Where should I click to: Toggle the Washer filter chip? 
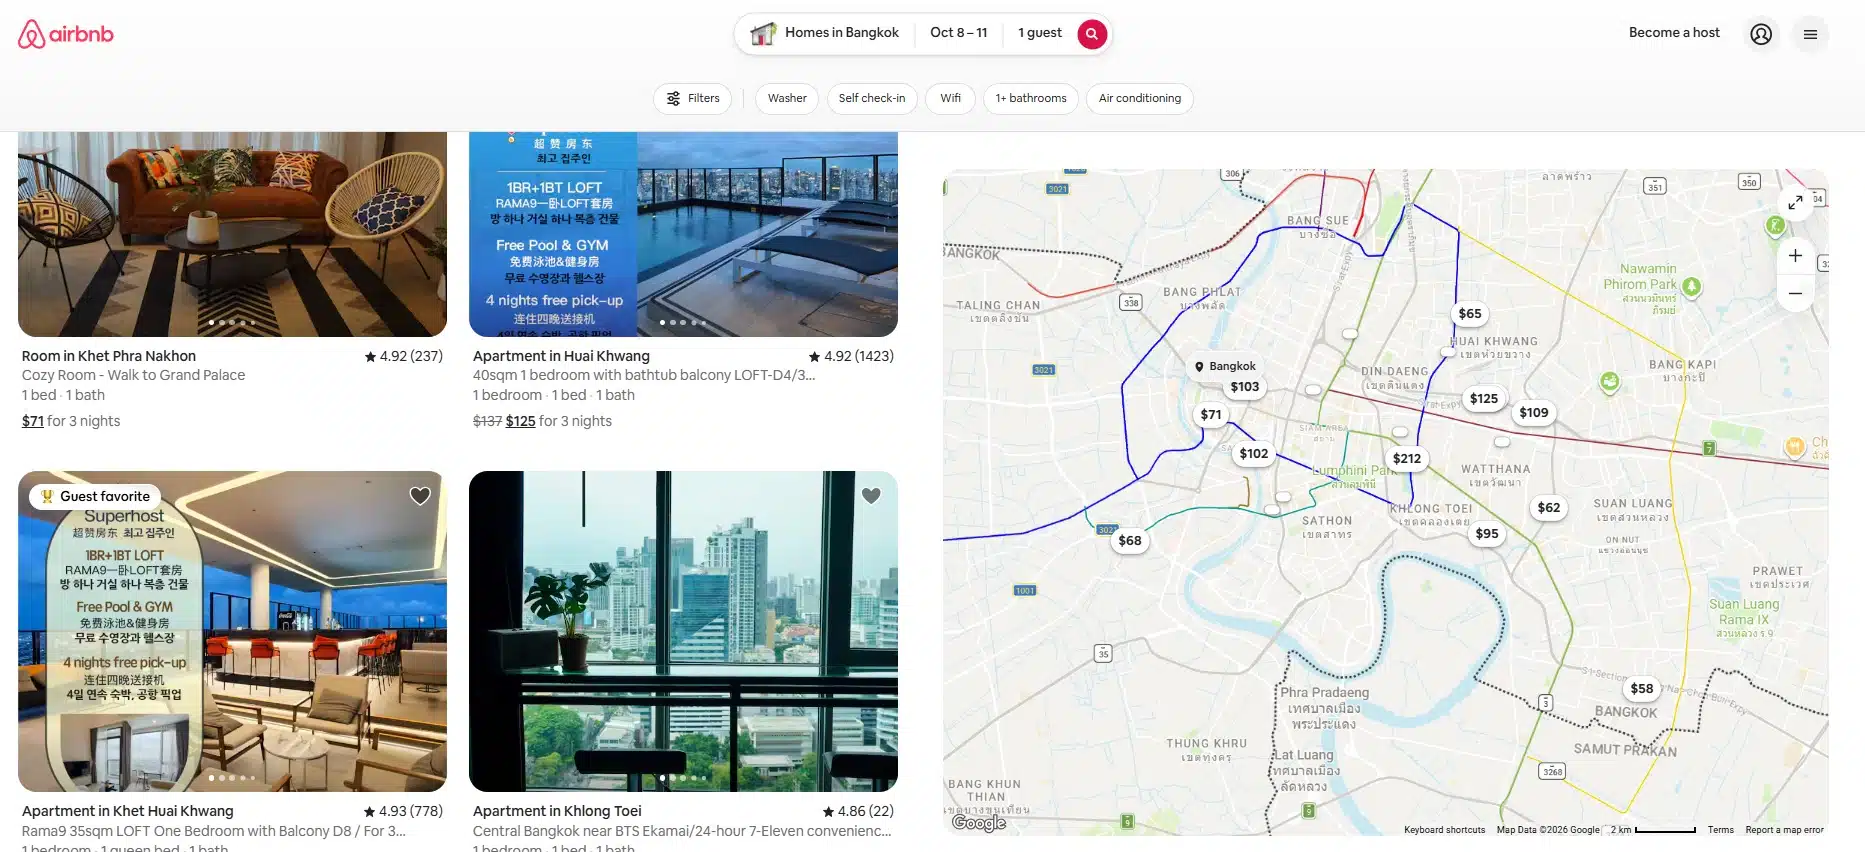point(787,99)
